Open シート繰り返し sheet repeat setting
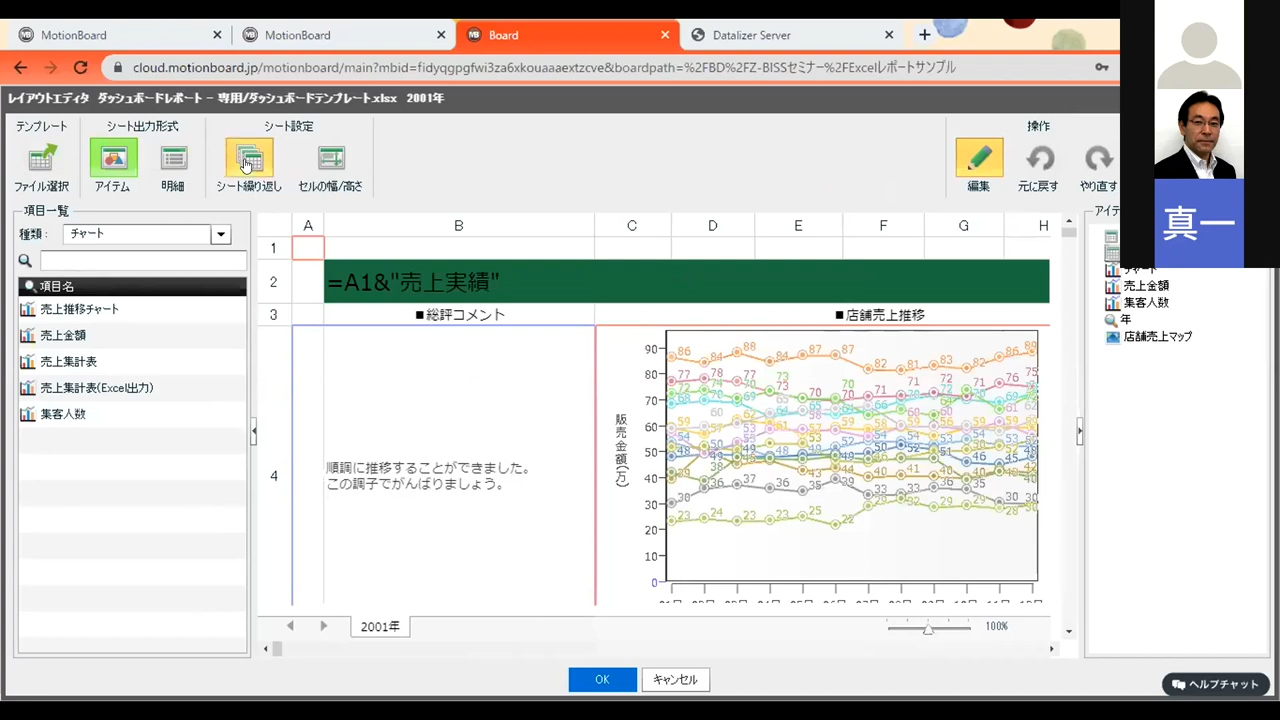Screen dimensions: 1280x720 pos(249,167)
